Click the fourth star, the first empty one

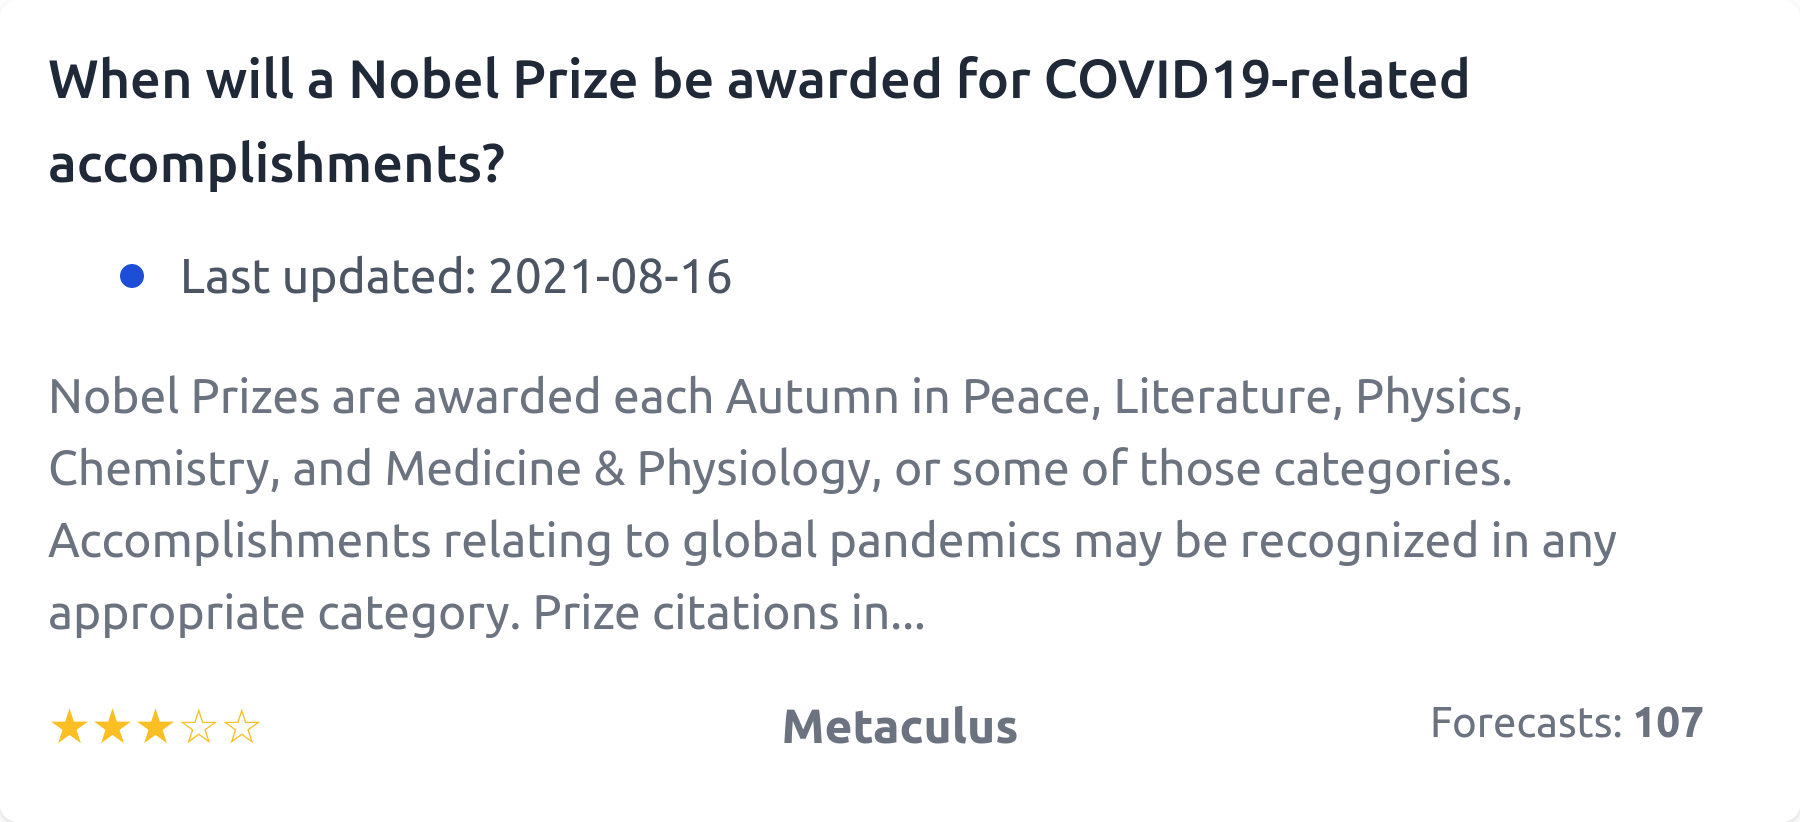tap(199, 727)
